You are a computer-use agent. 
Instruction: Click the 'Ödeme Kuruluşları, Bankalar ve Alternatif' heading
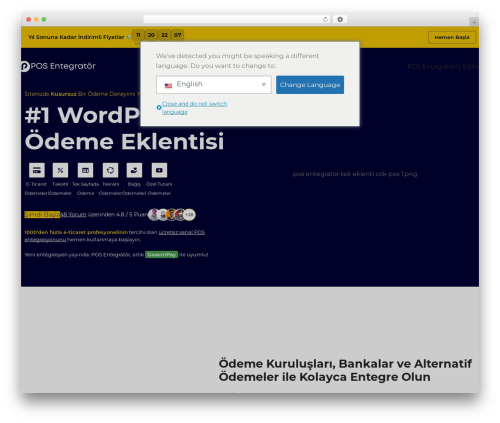tap(345, 363)
